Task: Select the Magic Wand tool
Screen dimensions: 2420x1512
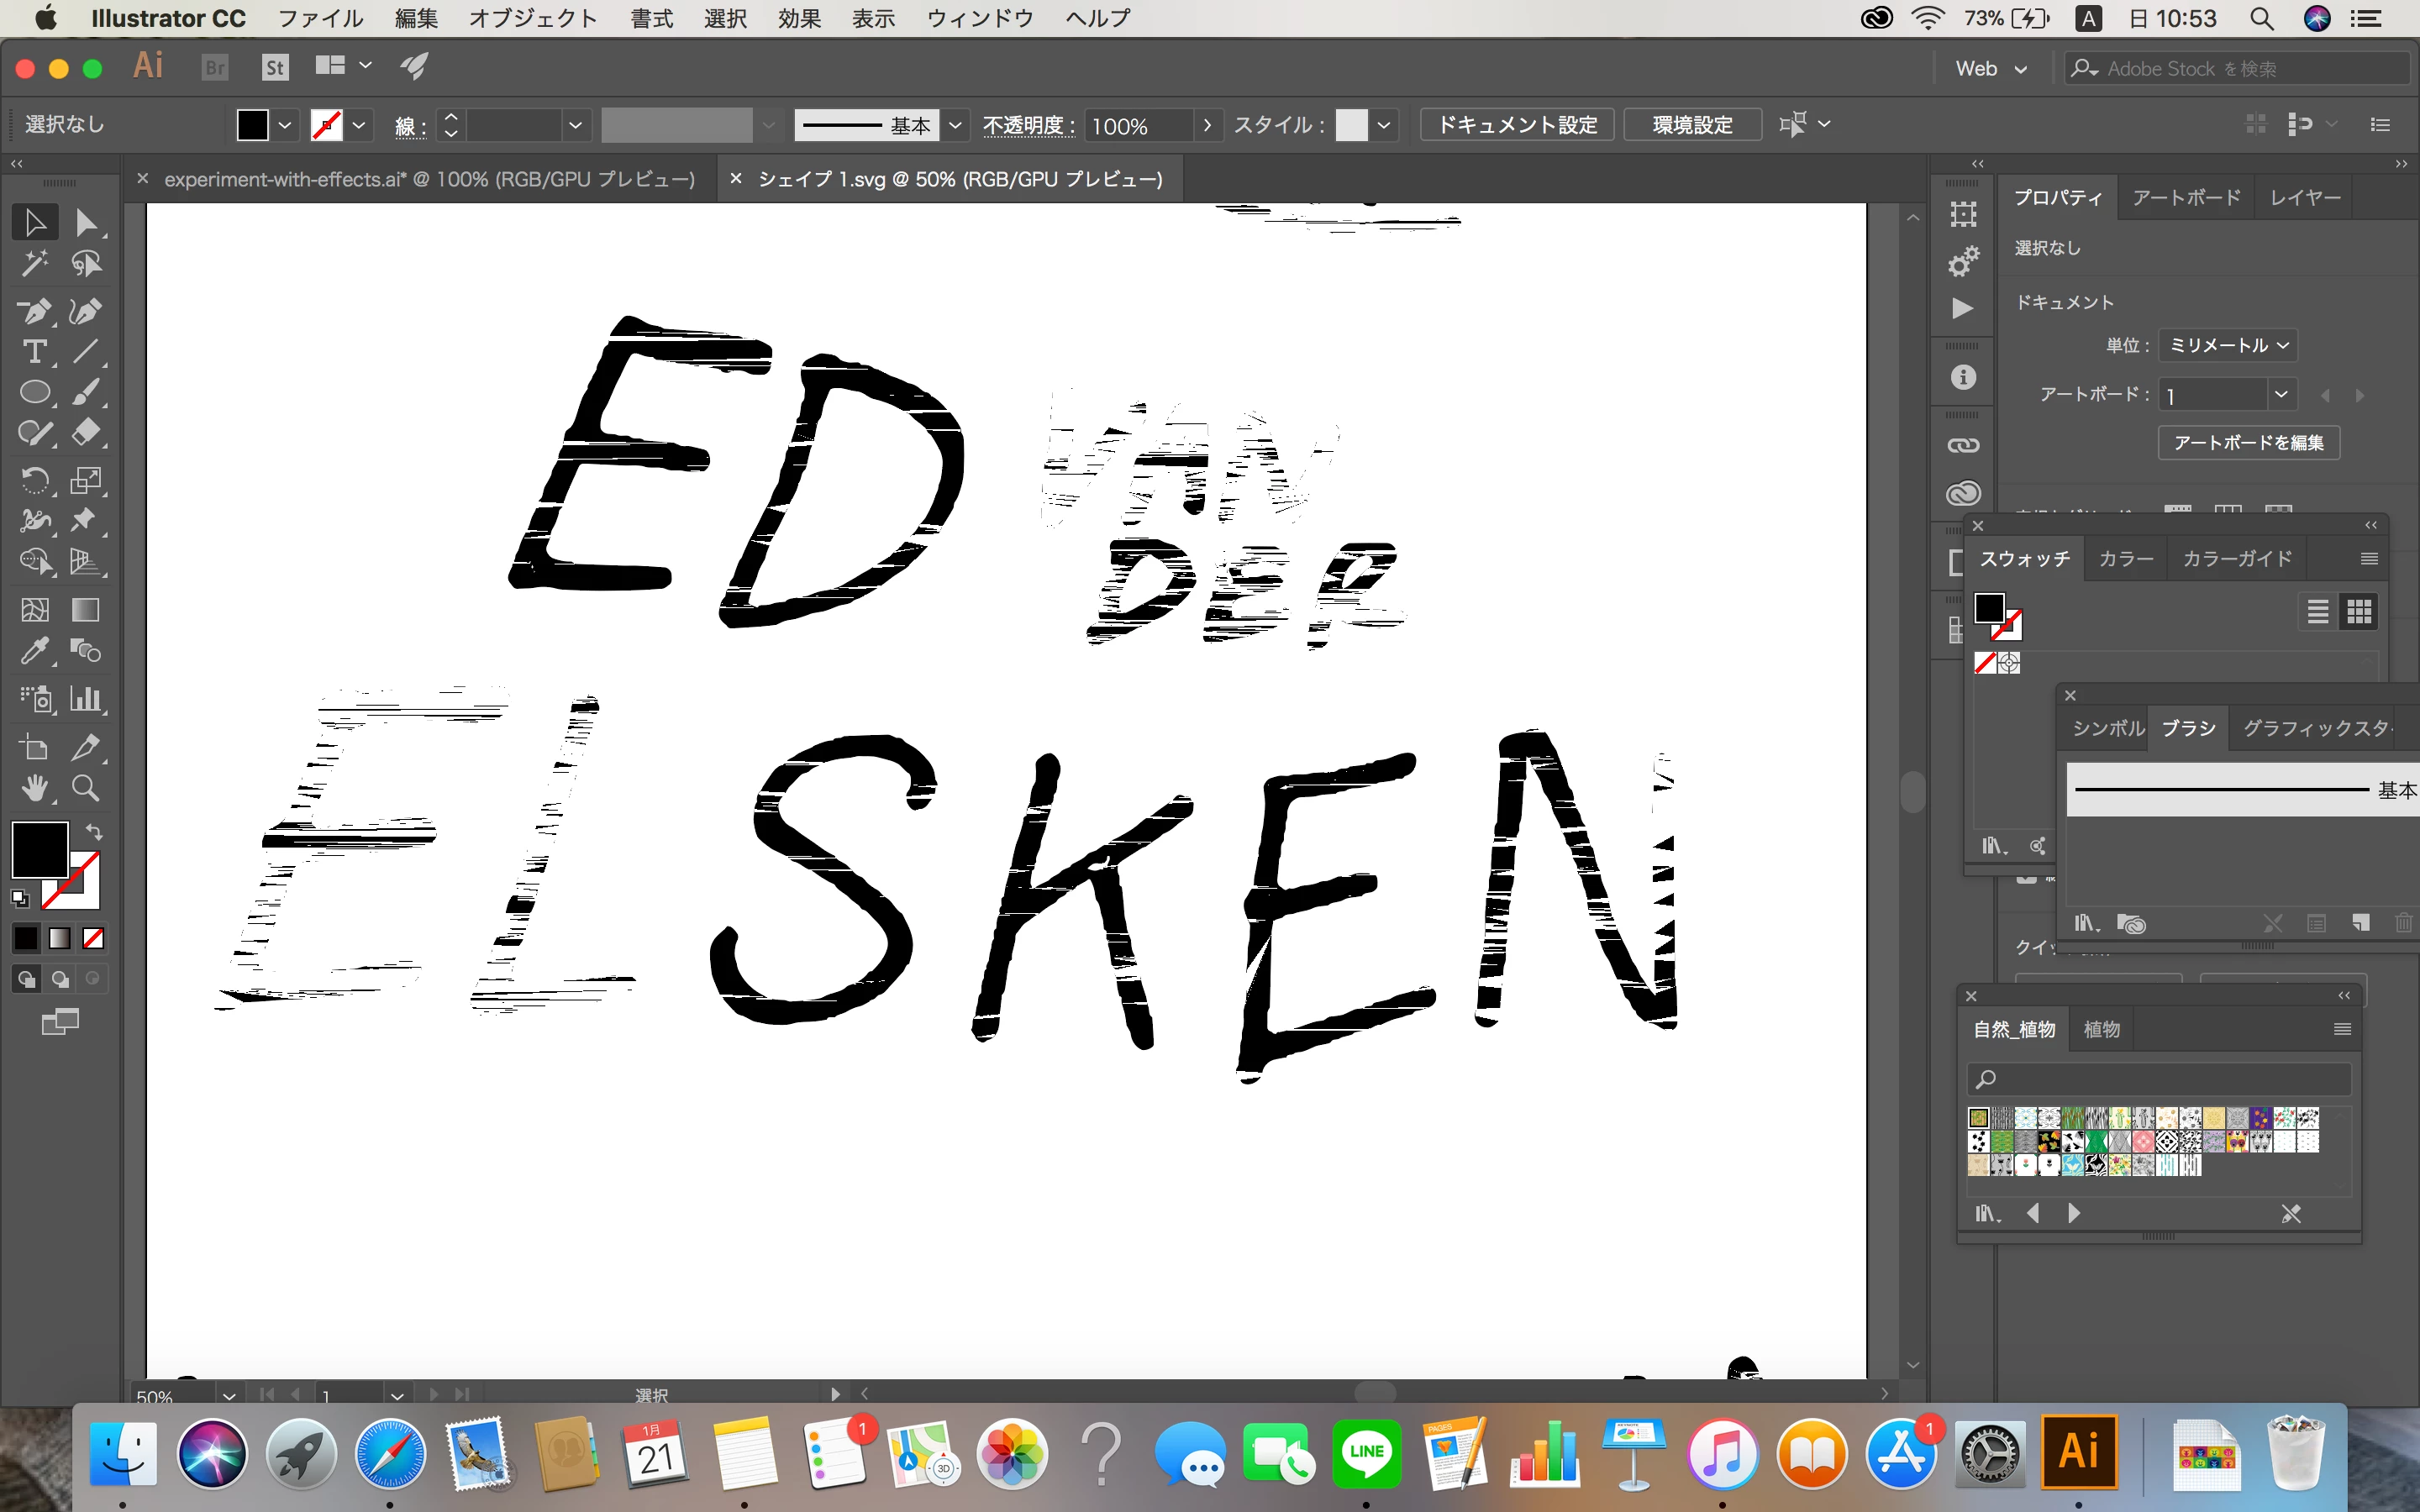Action: tap(34, 264)
